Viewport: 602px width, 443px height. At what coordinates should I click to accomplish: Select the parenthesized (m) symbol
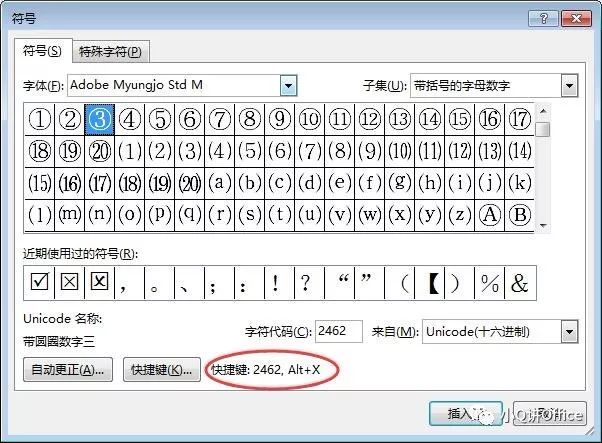click(69, 215)
